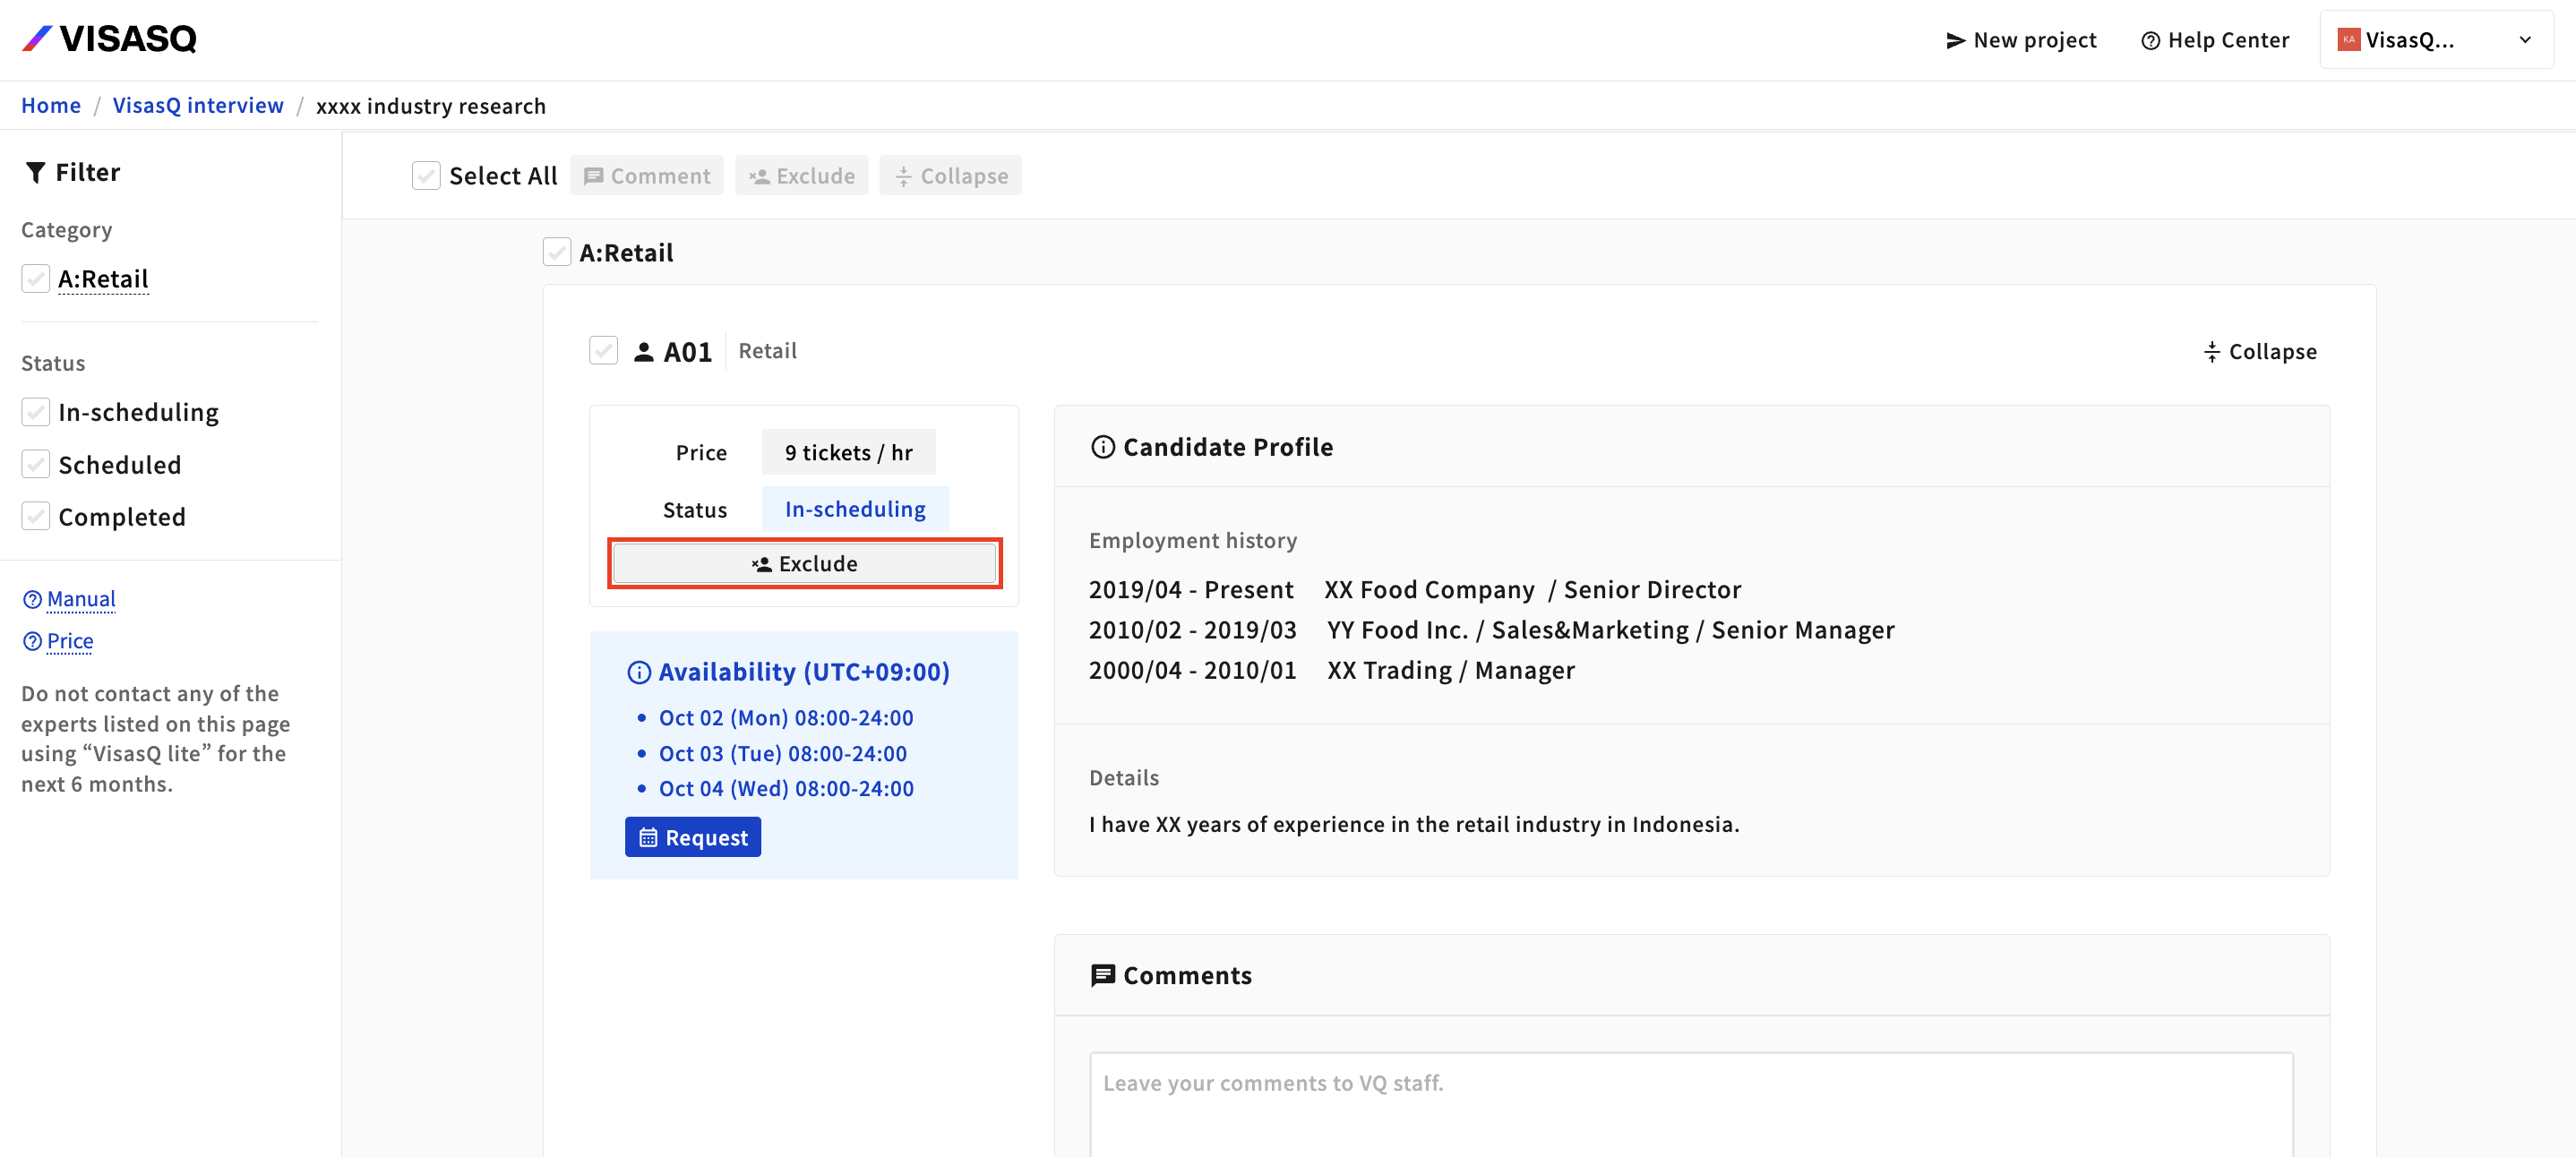
Task: Click the New project arrow icon
Action: click(1955, 40)
